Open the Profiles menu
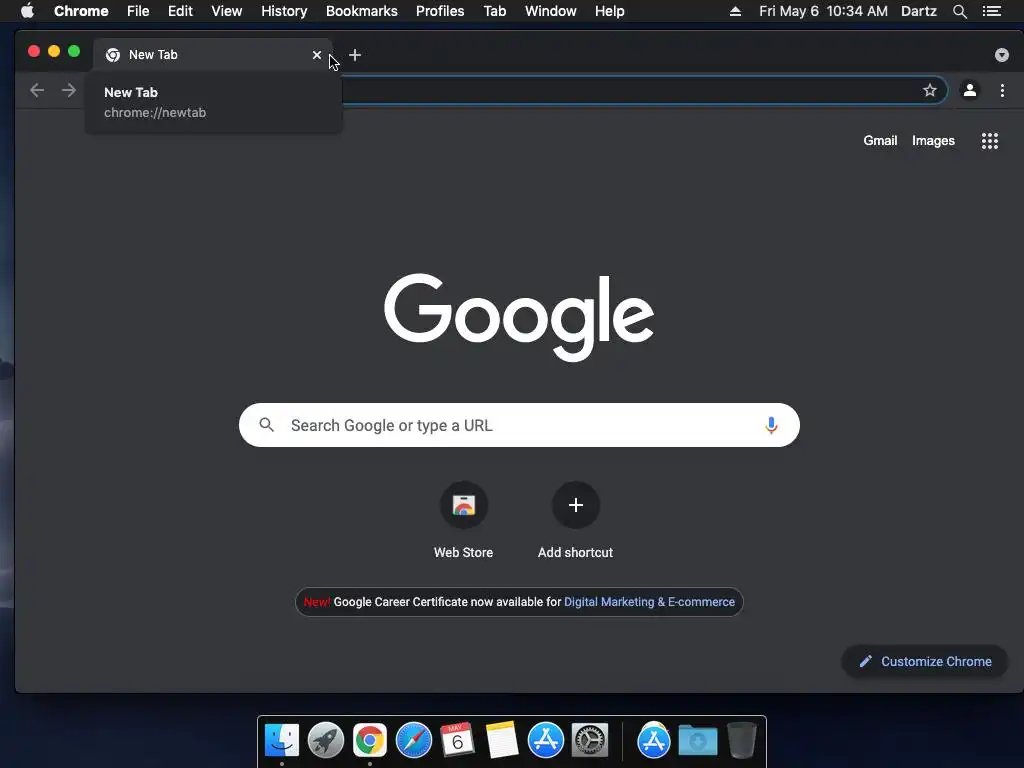This screenshot has width=1024, height=768. (440, 11)
